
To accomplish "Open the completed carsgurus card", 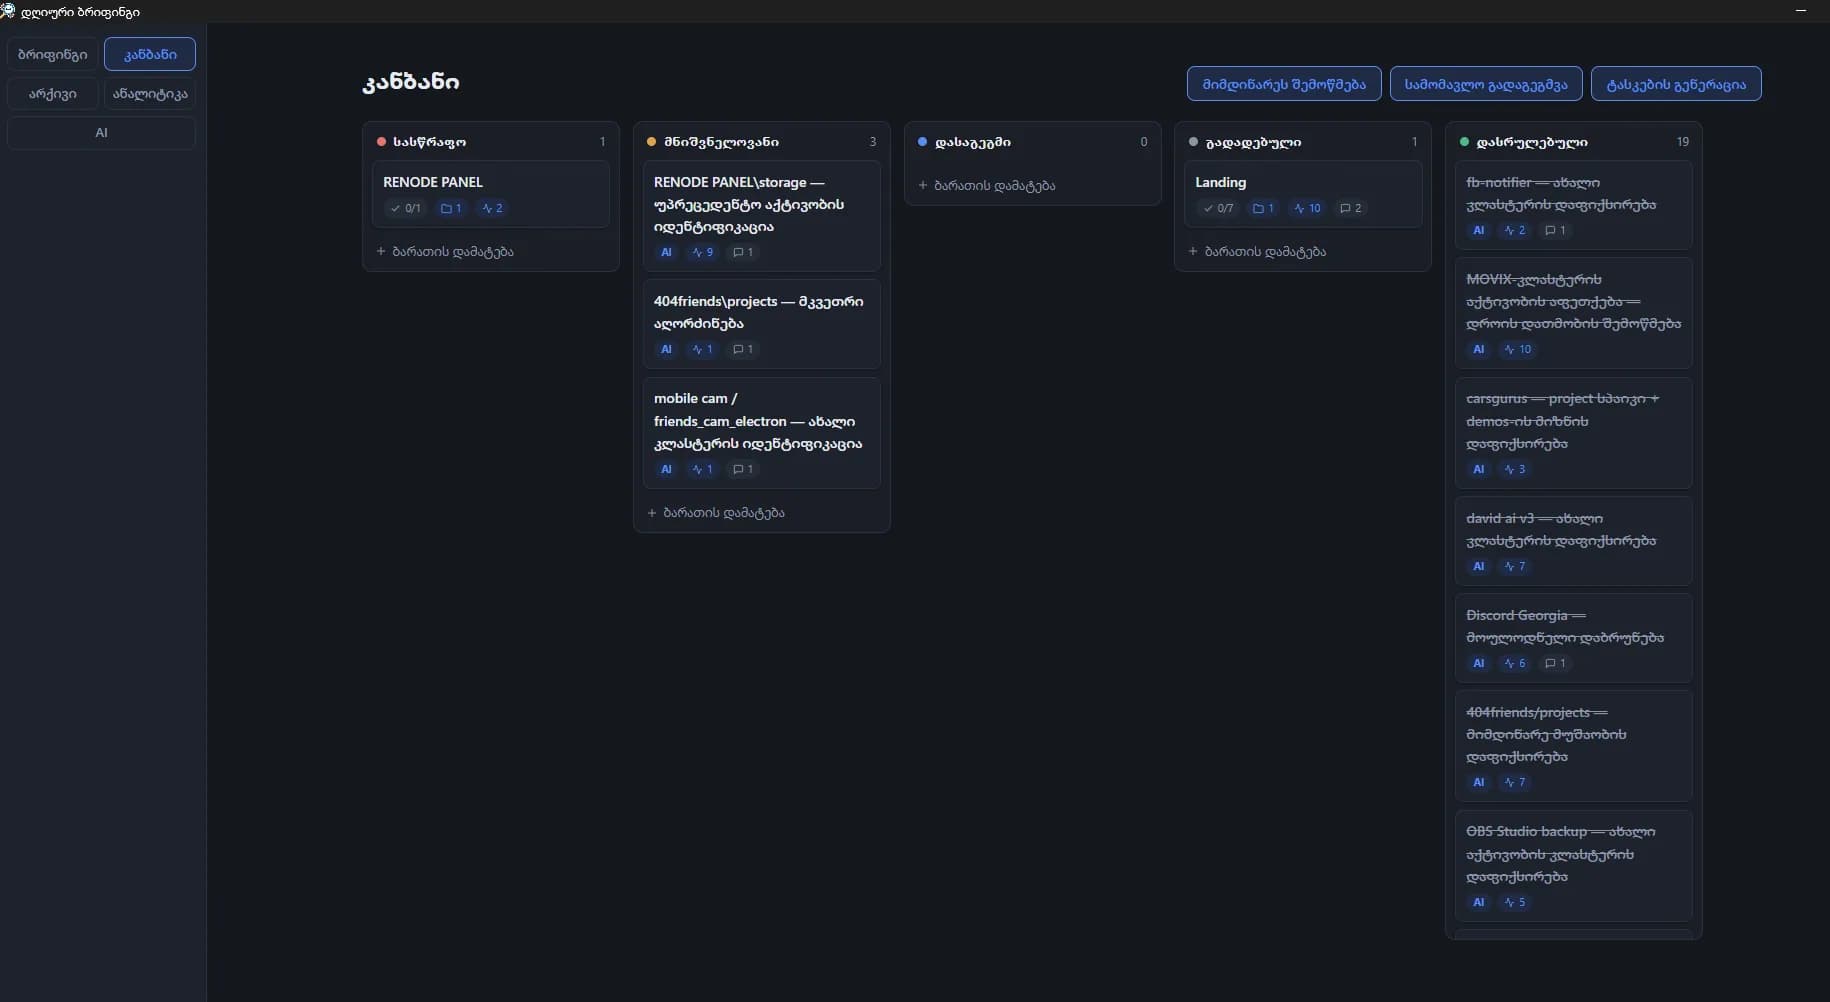I will (x=1573, y=433).
